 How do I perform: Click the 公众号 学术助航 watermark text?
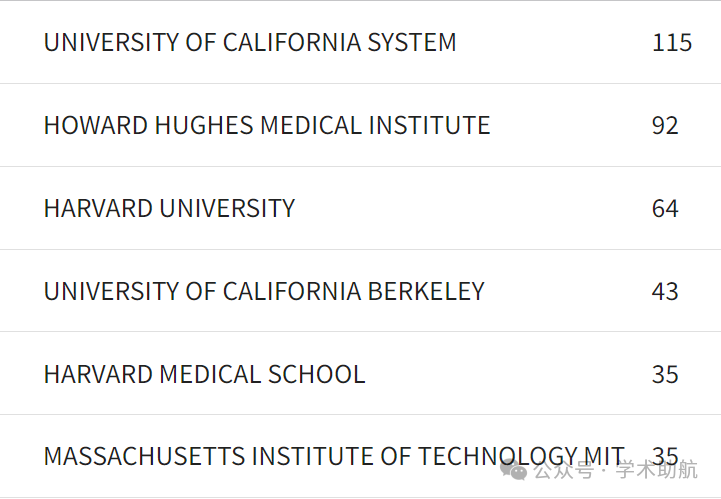tap(615, 470)
